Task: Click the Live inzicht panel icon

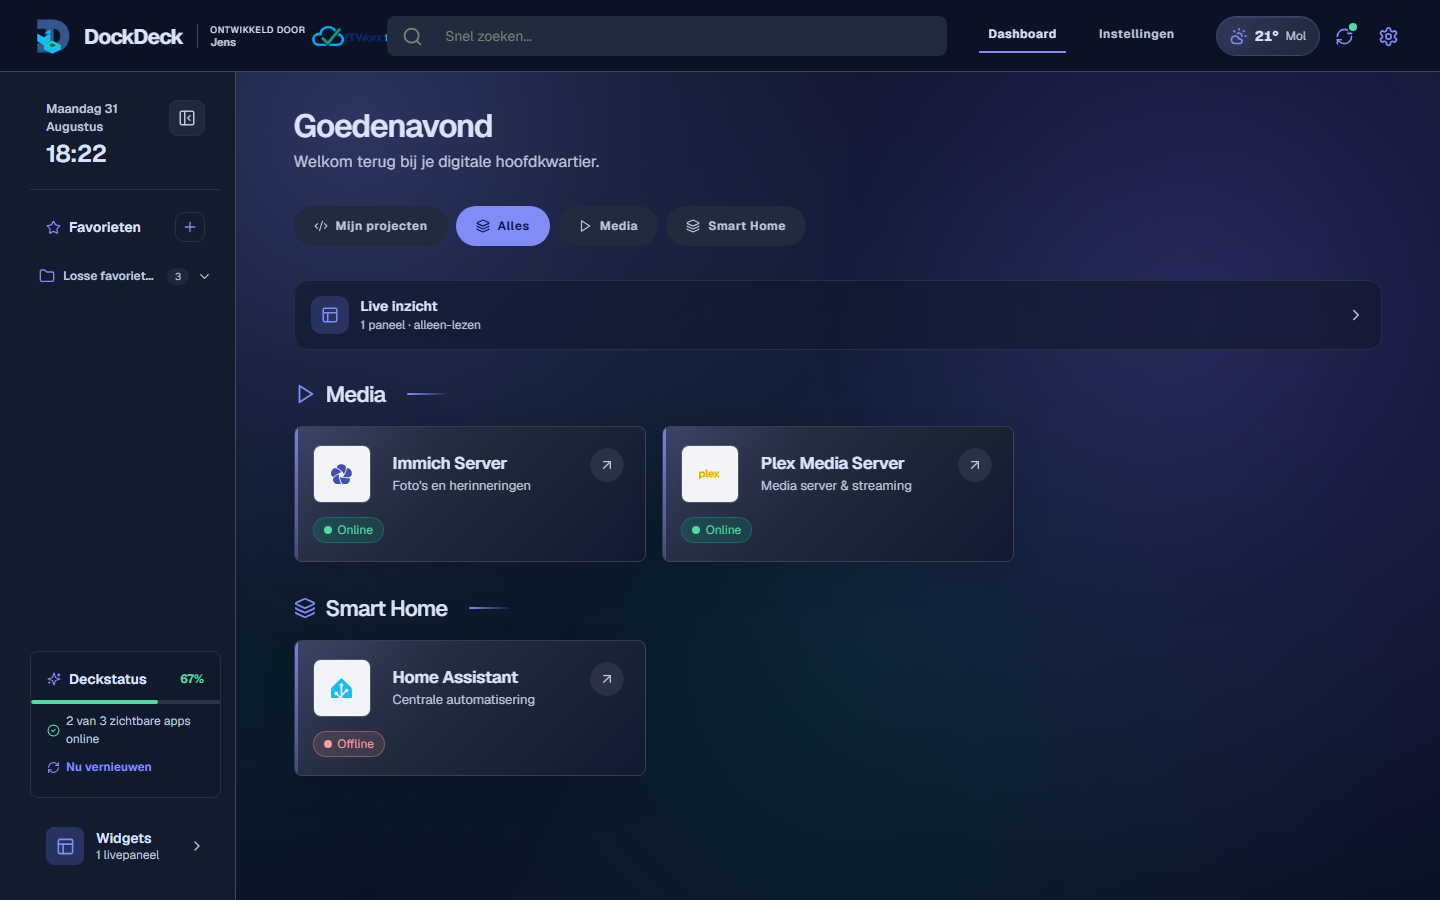Action: click(x=330, y=315)
